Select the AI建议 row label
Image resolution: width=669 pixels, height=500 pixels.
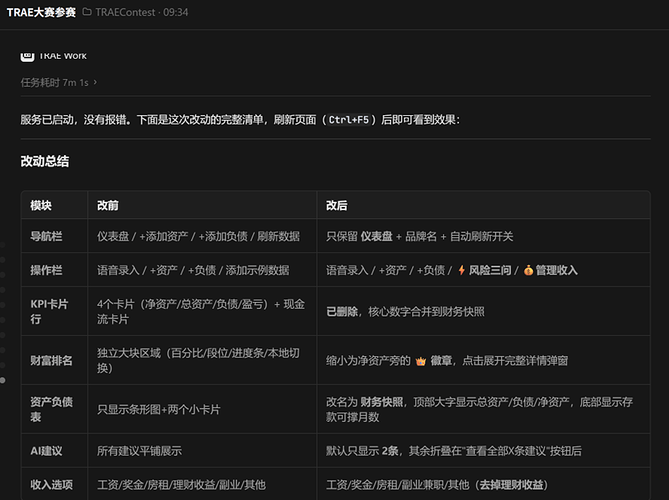46,451
